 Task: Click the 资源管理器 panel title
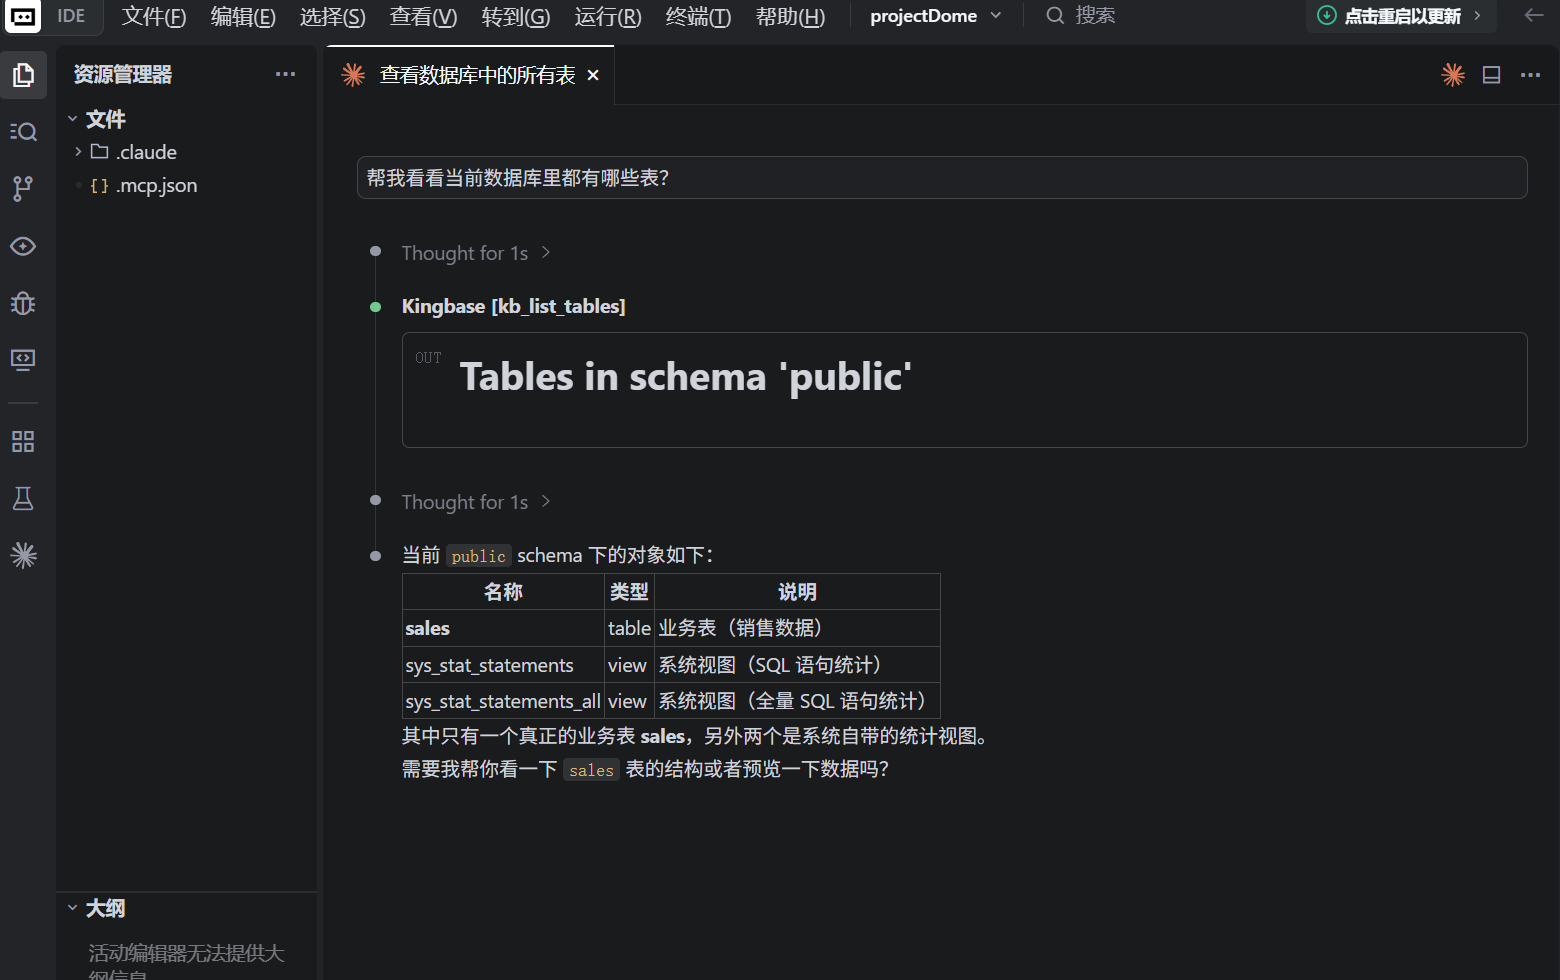click(123, 74)
